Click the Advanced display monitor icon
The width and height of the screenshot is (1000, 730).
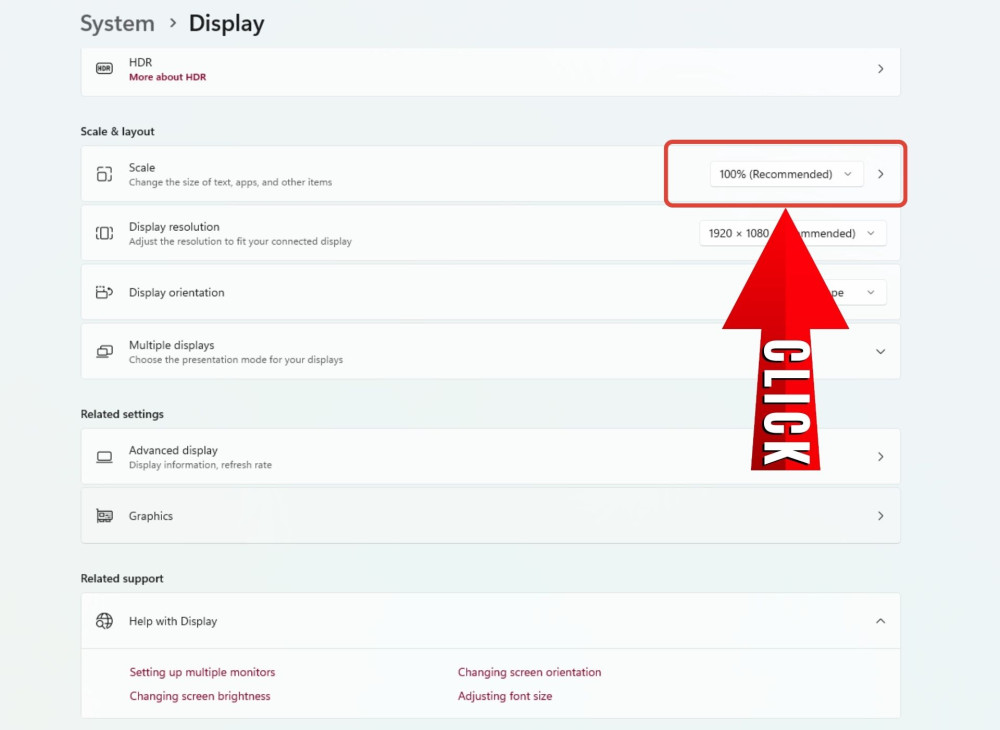104,457
